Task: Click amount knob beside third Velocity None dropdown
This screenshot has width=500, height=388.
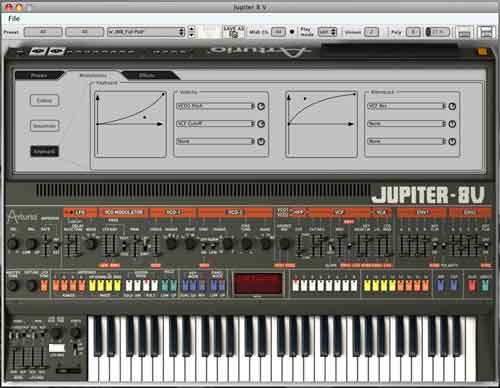Action: pos(261,142)
